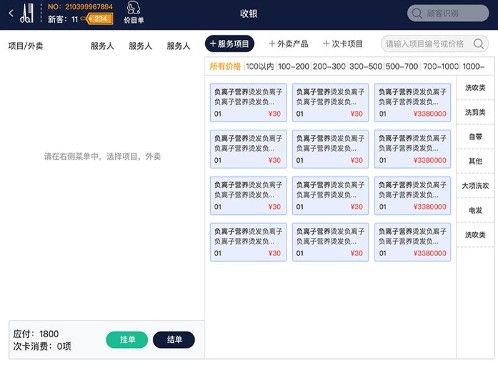This screenshot has width=498, height=368.
Task: Tap the back arrow in the header
Action: tap(11, 13)
